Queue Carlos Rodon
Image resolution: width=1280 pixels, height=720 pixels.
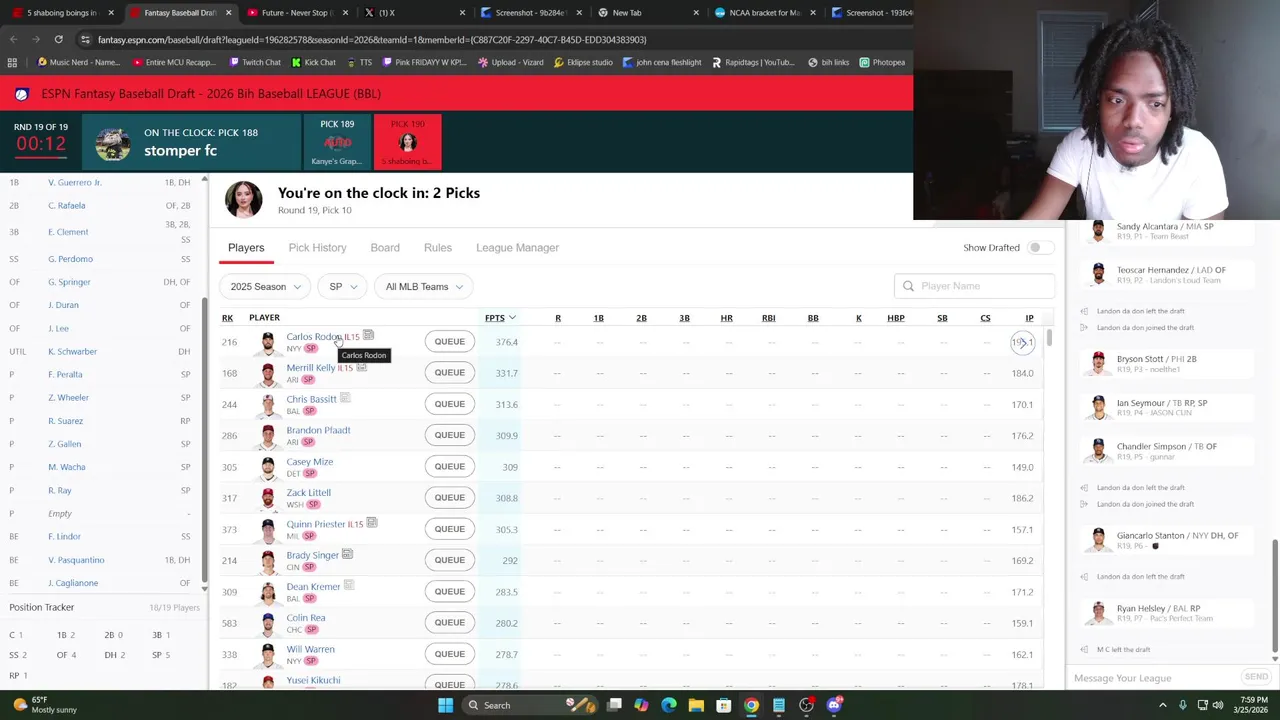(x=449, y=342)
